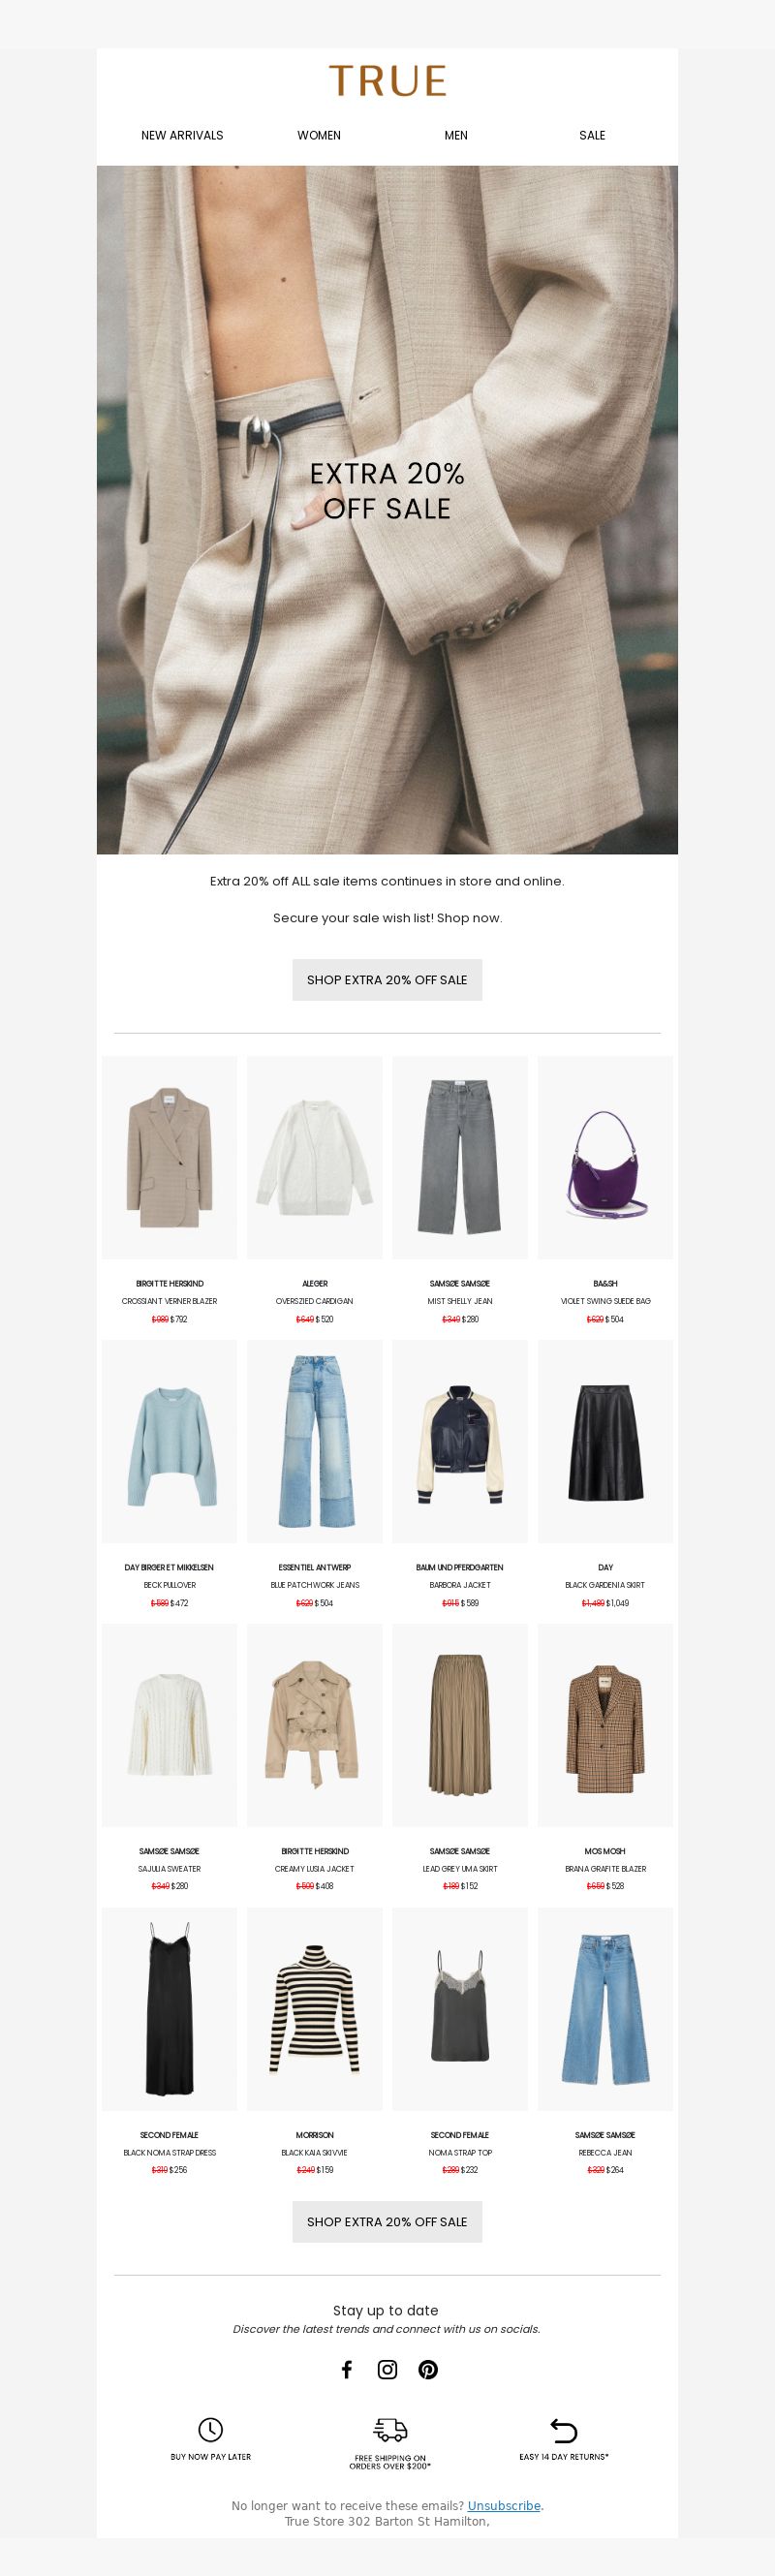Click the Beck Pullover product name
Screen dimensions: 775x2576
[170, 1585]
